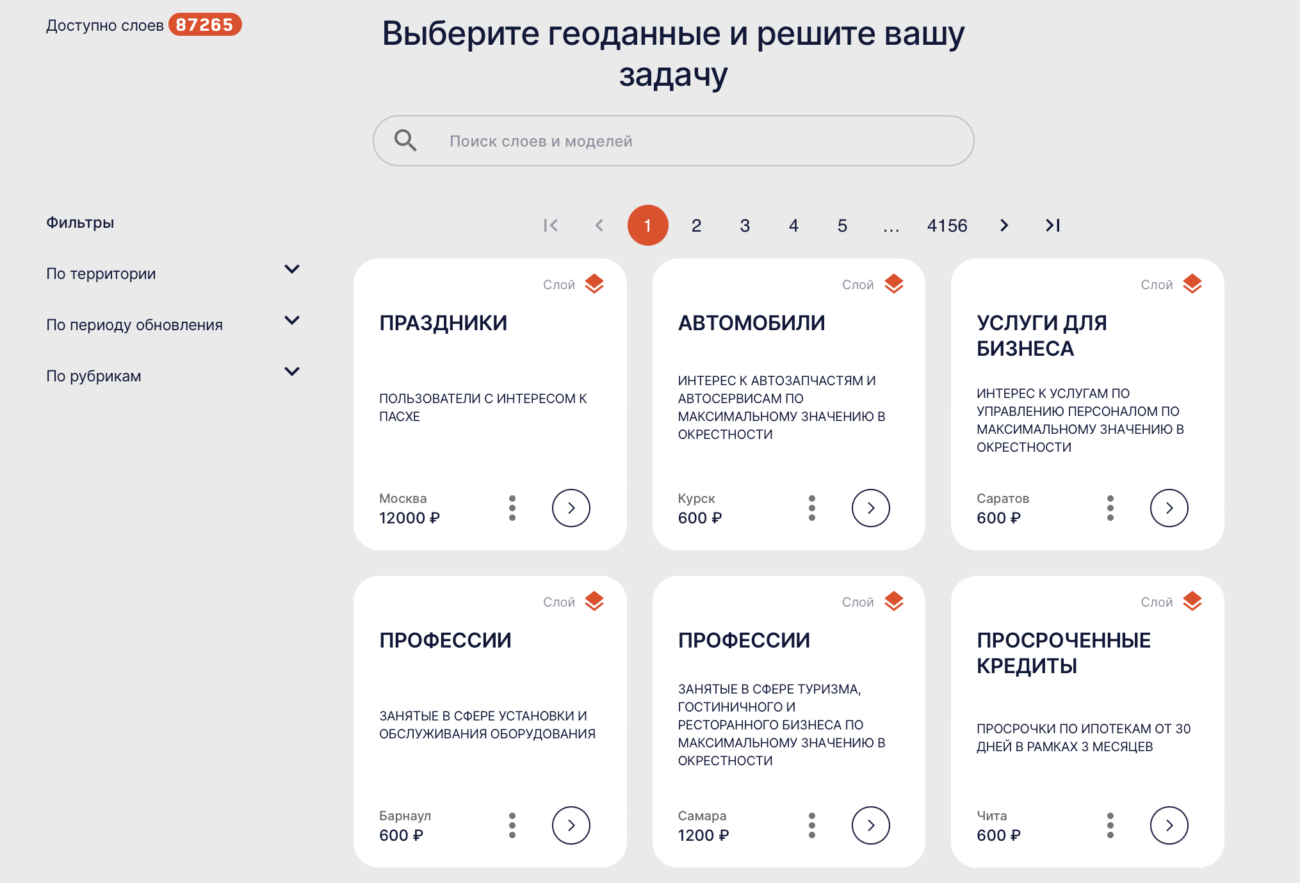Select page 5 in pagination
This screenshot has height=883, width=1300.
(x=842, y=225)
